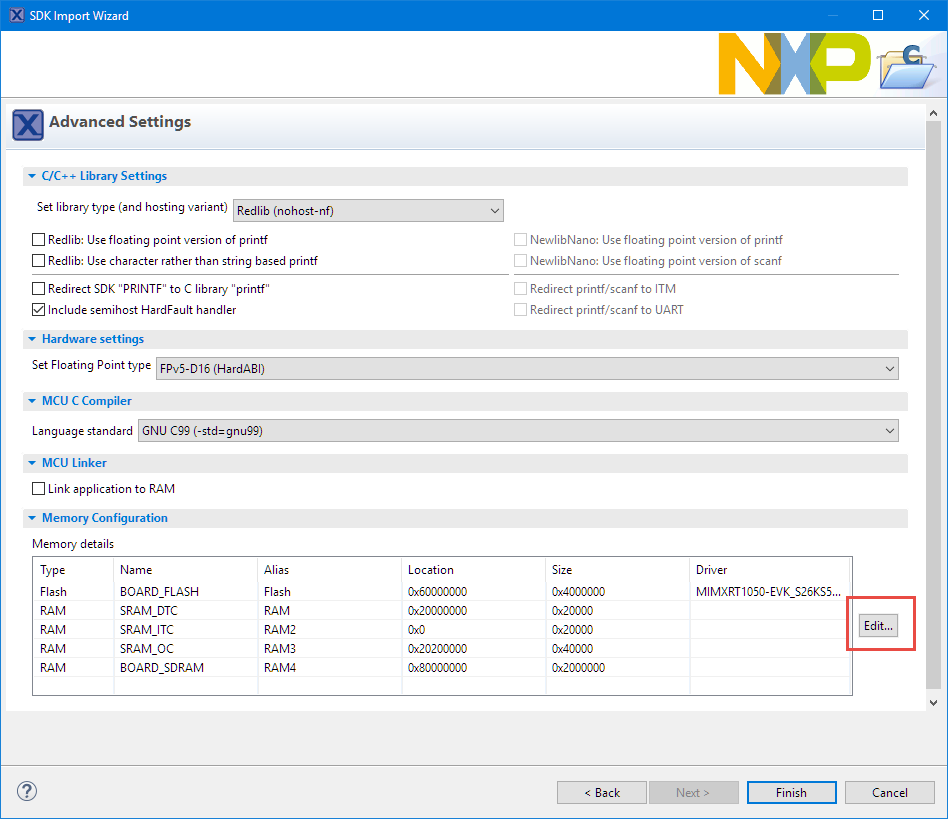This screenshot has width=948, height=819.
Task: Click the SDK Import Wizard title bar icon
Action: click(x=17, y=15)
